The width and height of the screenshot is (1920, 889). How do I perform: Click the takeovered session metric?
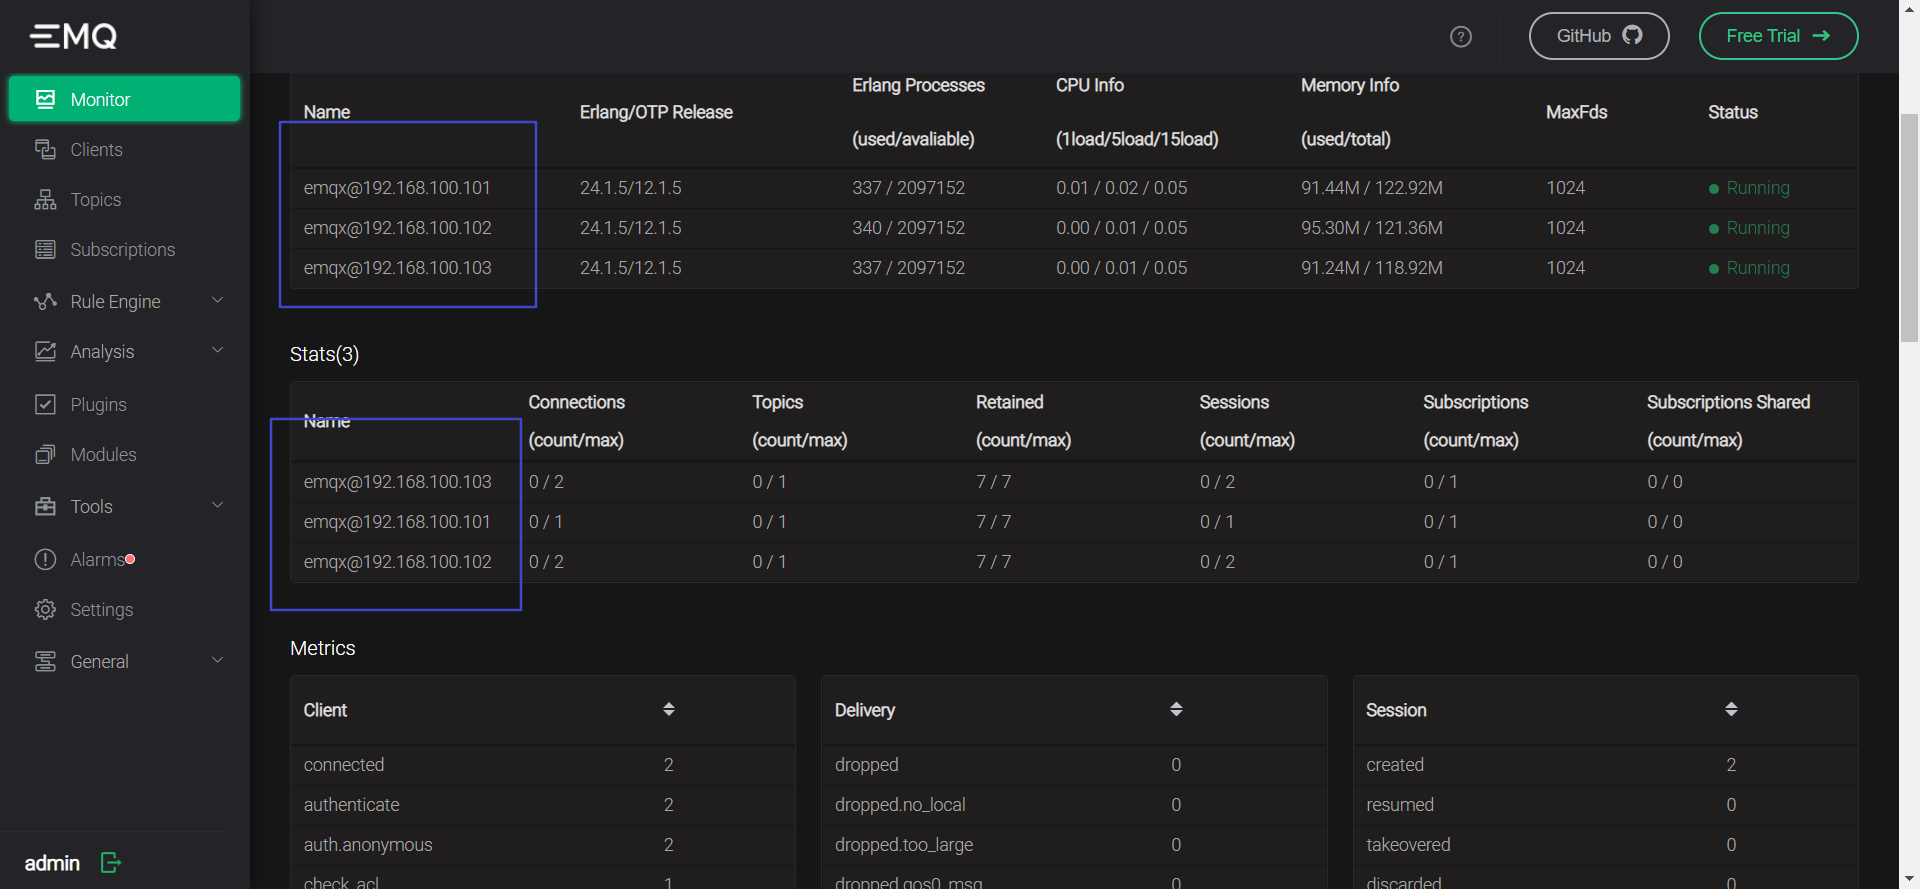coord(1408,845)
